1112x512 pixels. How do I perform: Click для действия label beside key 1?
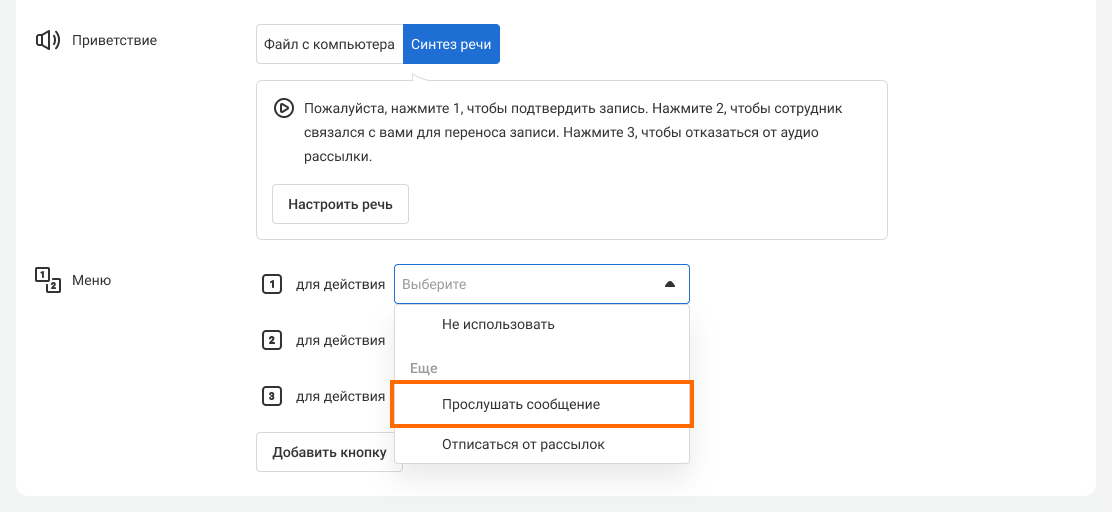click(x=340, y=284)
